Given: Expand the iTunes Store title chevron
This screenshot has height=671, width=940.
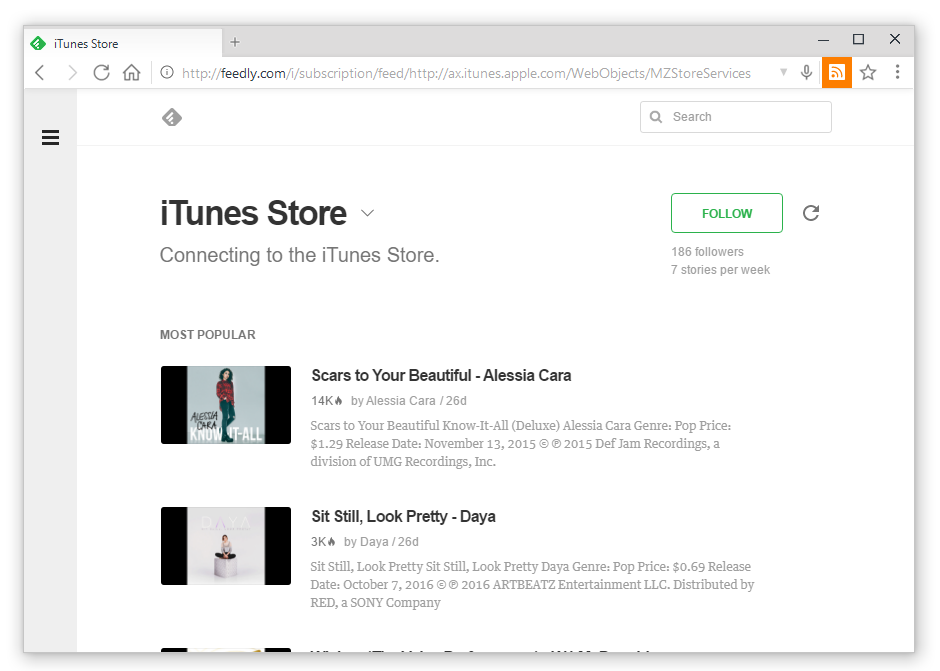Looking at the screenshot, I should click(x=367, y=213).
